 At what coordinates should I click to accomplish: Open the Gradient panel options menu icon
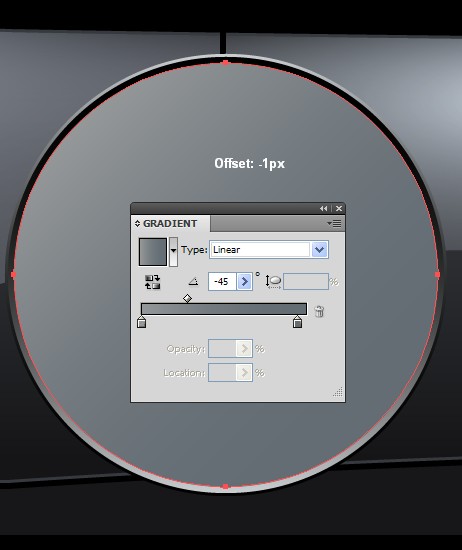334,223
